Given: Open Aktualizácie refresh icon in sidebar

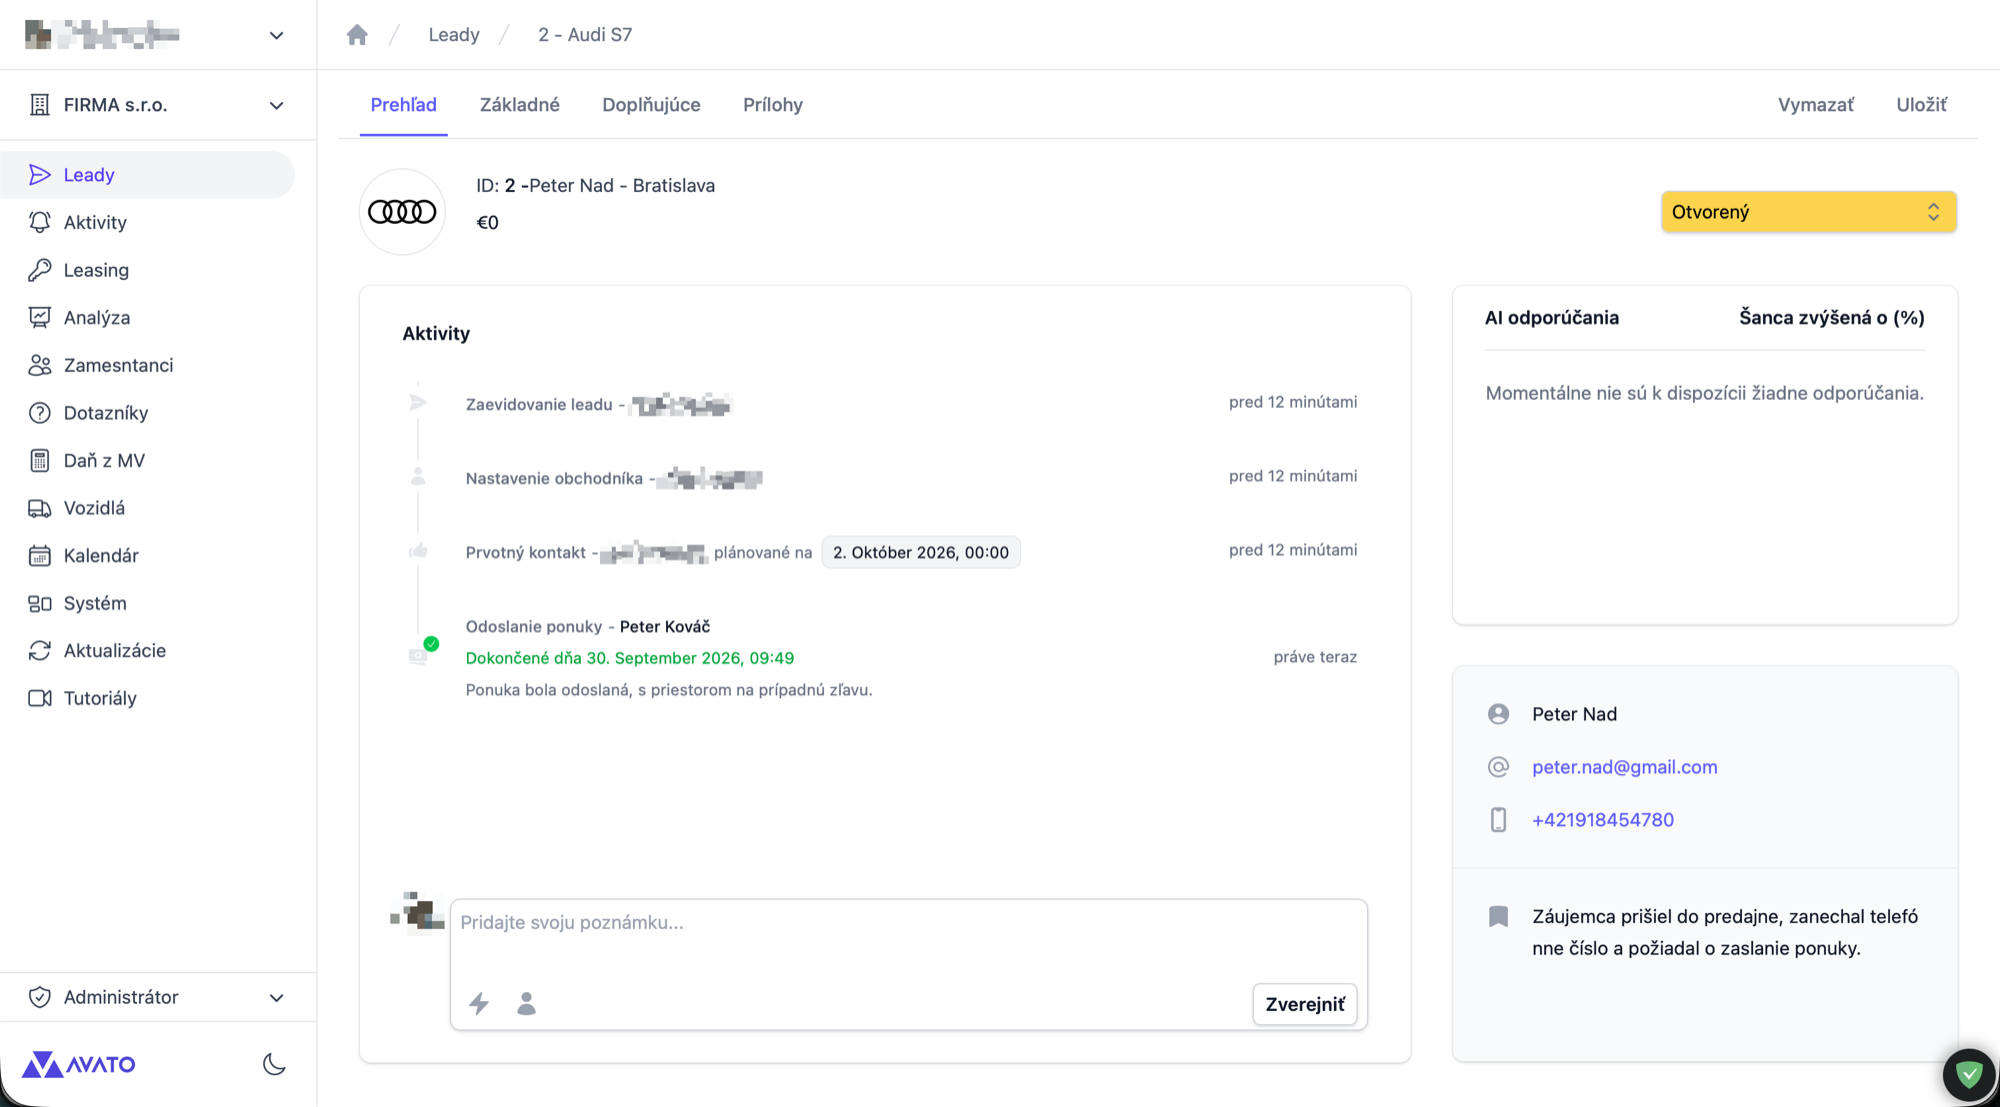Looking at the screenshot, I should (x=40, y=650).
